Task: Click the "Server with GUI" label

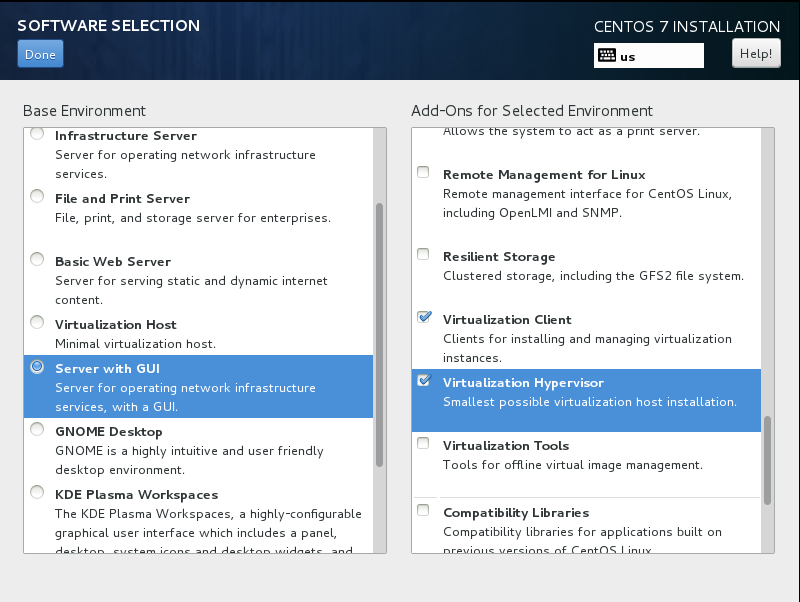Action: point(108,368)
